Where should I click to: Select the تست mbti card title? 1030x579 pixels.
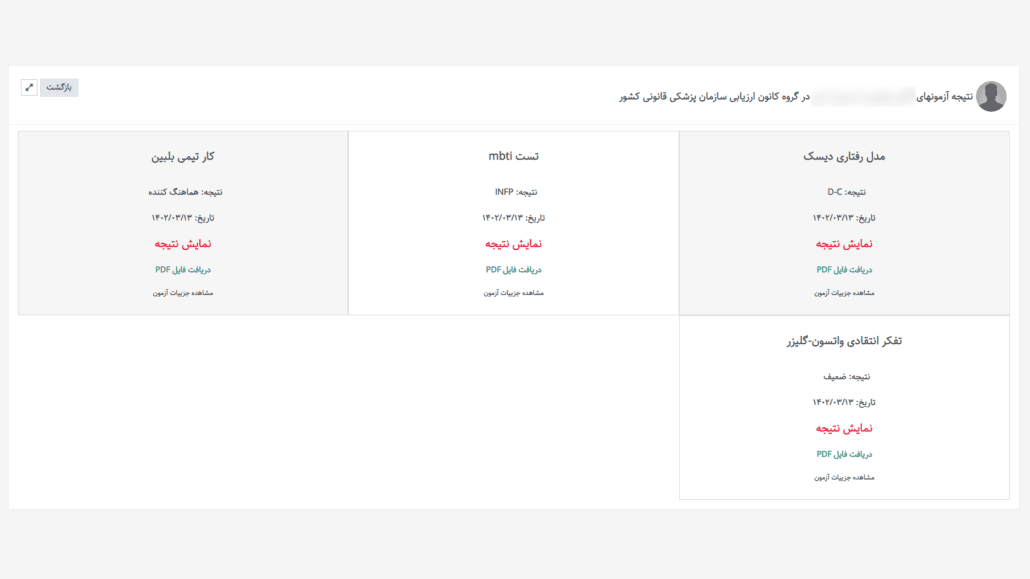(514, 157)
